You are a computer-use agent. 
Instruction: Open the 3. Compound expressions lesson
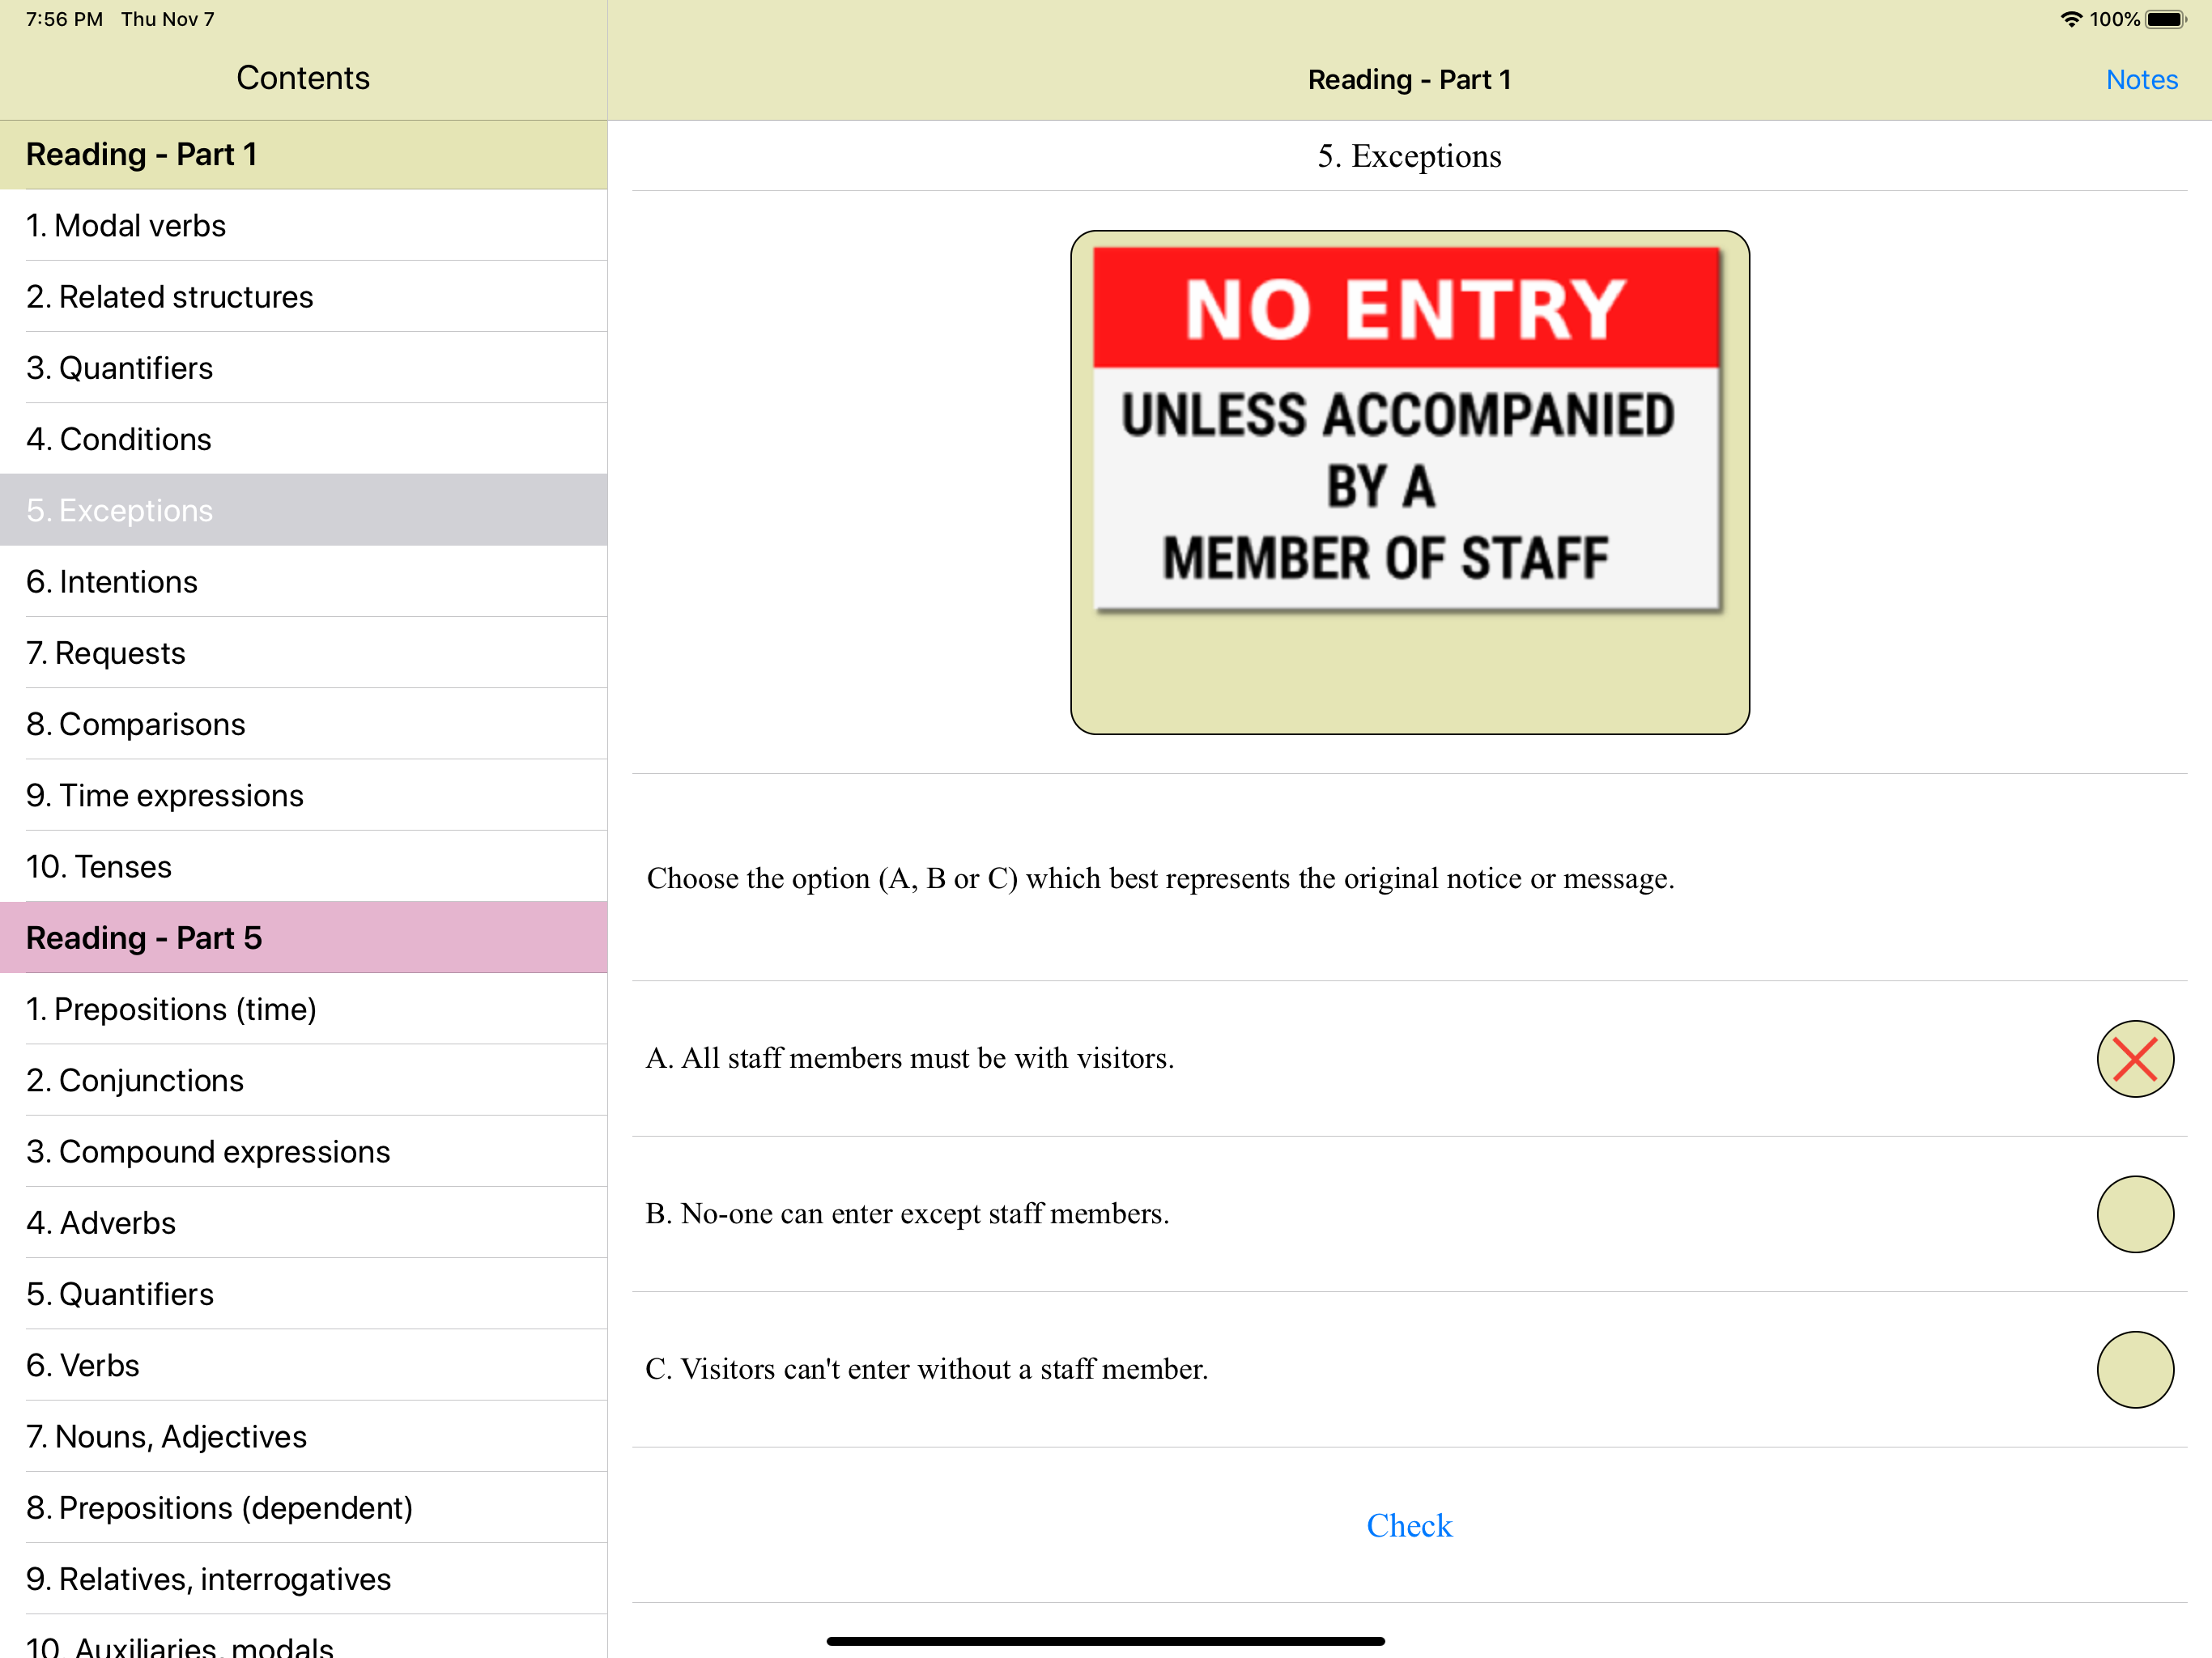pos(304,1151)
